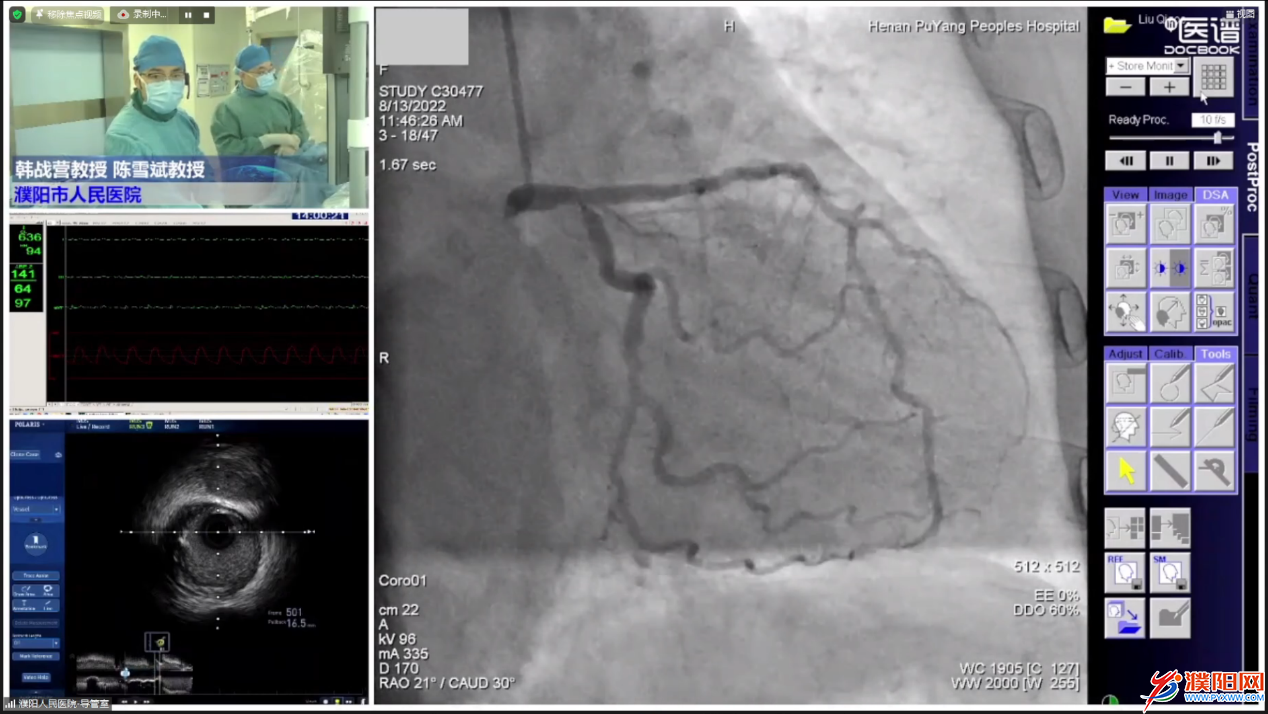Select the angle protractor measurement tool
The image size is (1268, 714).
(1214, 471)
